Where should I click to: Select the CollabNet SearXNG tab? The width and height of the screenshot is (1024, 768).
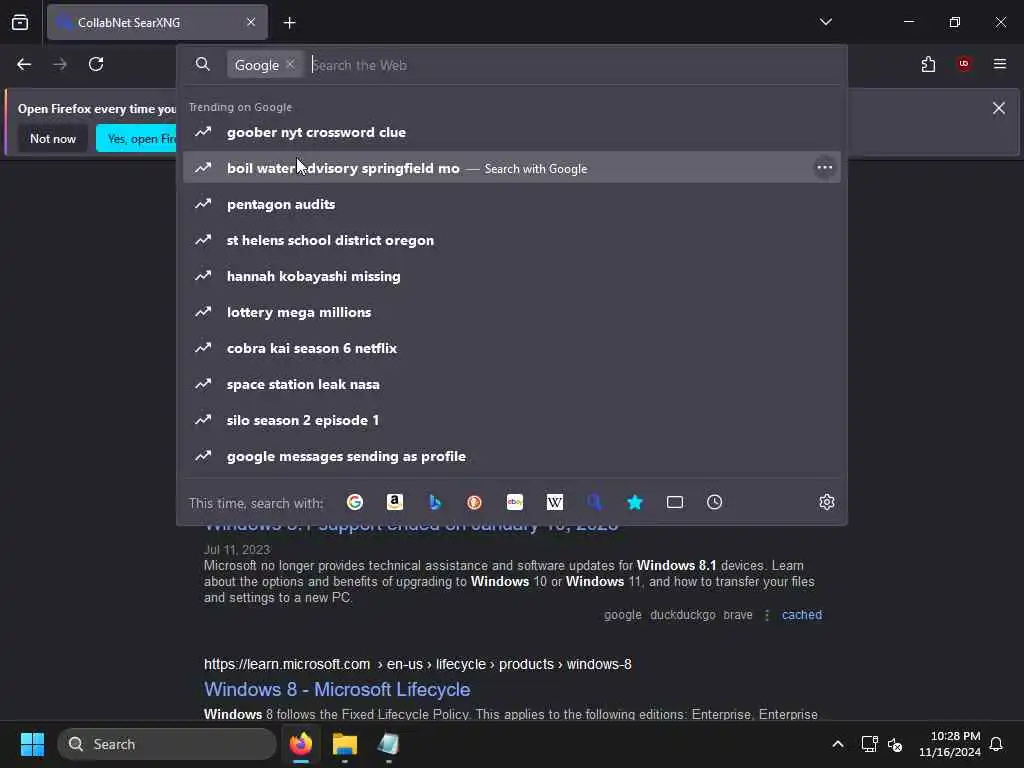157,22
